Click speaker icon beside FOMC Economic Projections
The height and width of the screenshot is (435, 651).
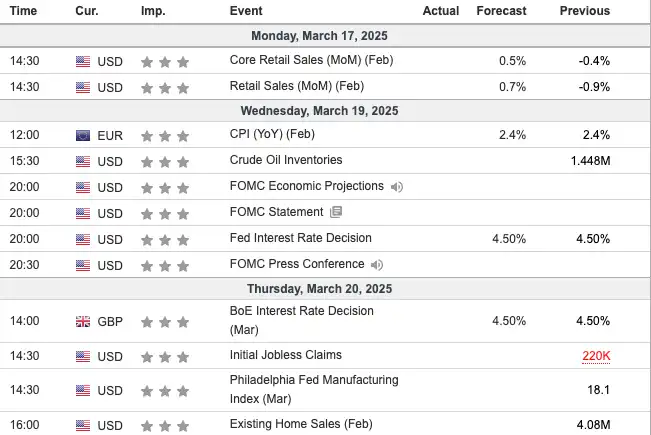click(x=397, y=187)
